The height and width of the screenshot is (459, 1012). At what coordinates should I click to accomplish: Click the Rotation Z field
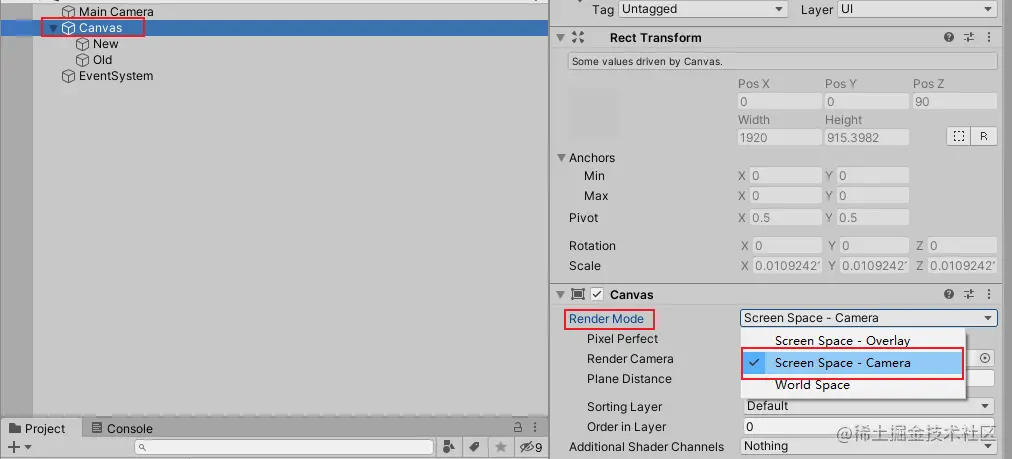tap(962, 246)
